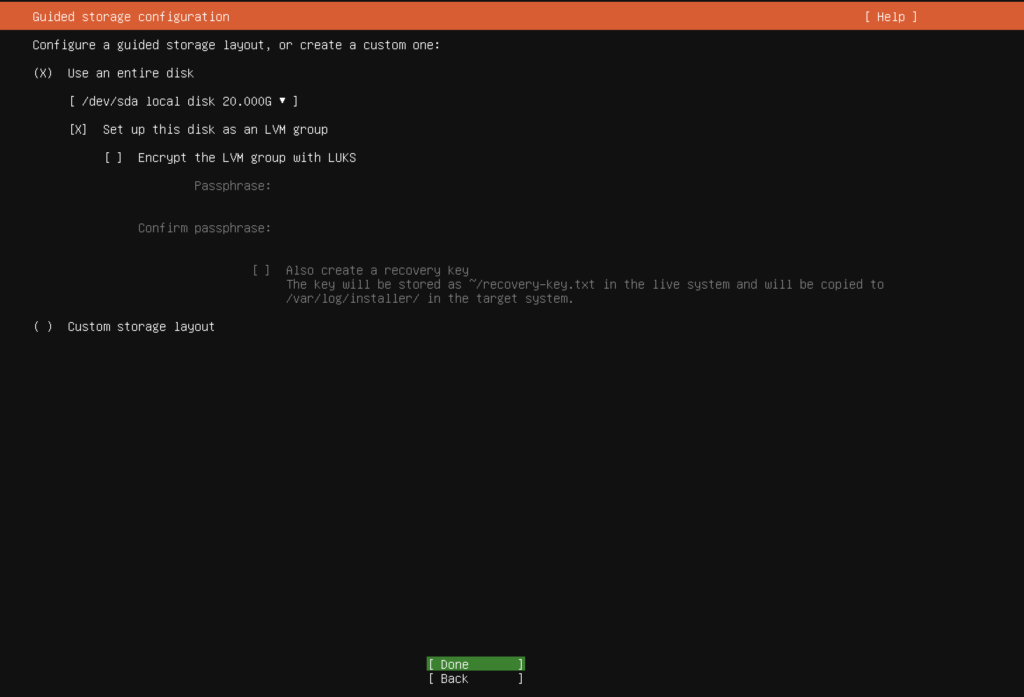1024x697 pixels.
Task: Click the "Confirm passphrase:" label
Action: (204, 228)
